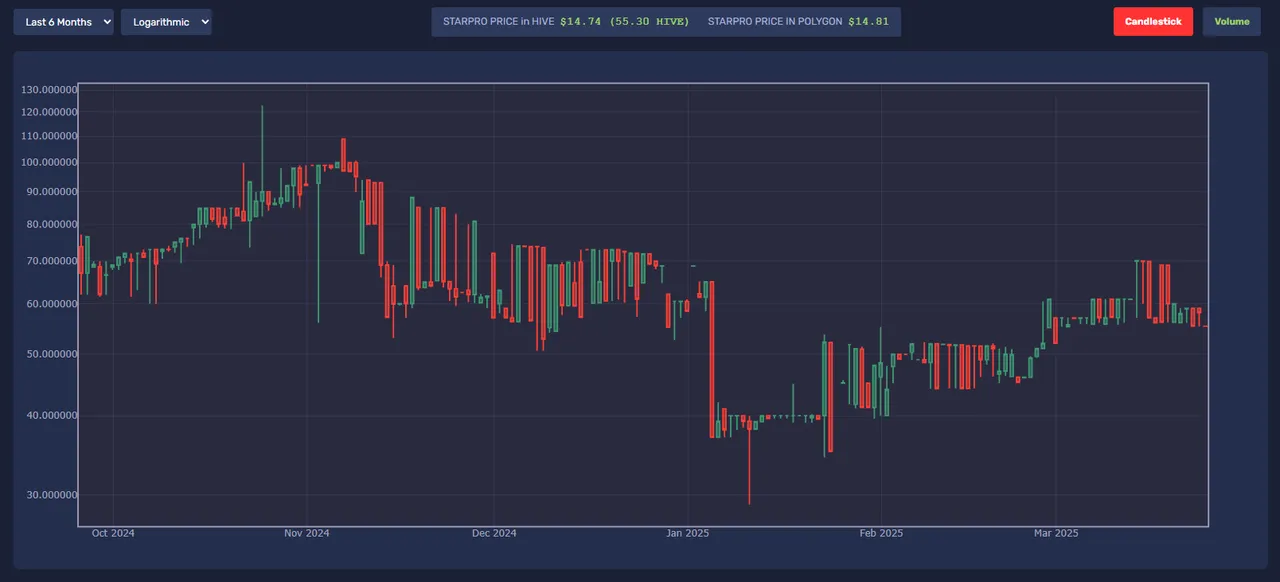Viewport: 1280px width, 582px height.
Task: Click the 60.000000 y-axis label
Action: tap(52, 304)
